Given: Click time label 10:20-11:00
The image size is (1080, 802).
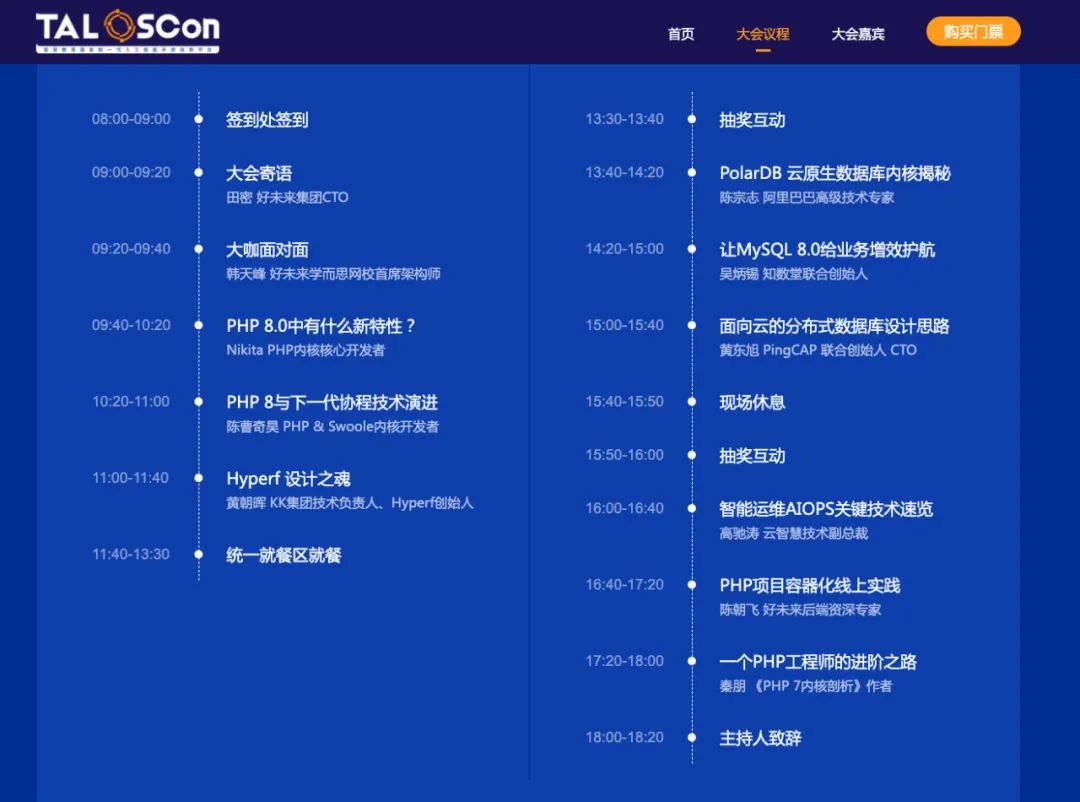Looking at the screenshot, I should click(x=131, y=402).
